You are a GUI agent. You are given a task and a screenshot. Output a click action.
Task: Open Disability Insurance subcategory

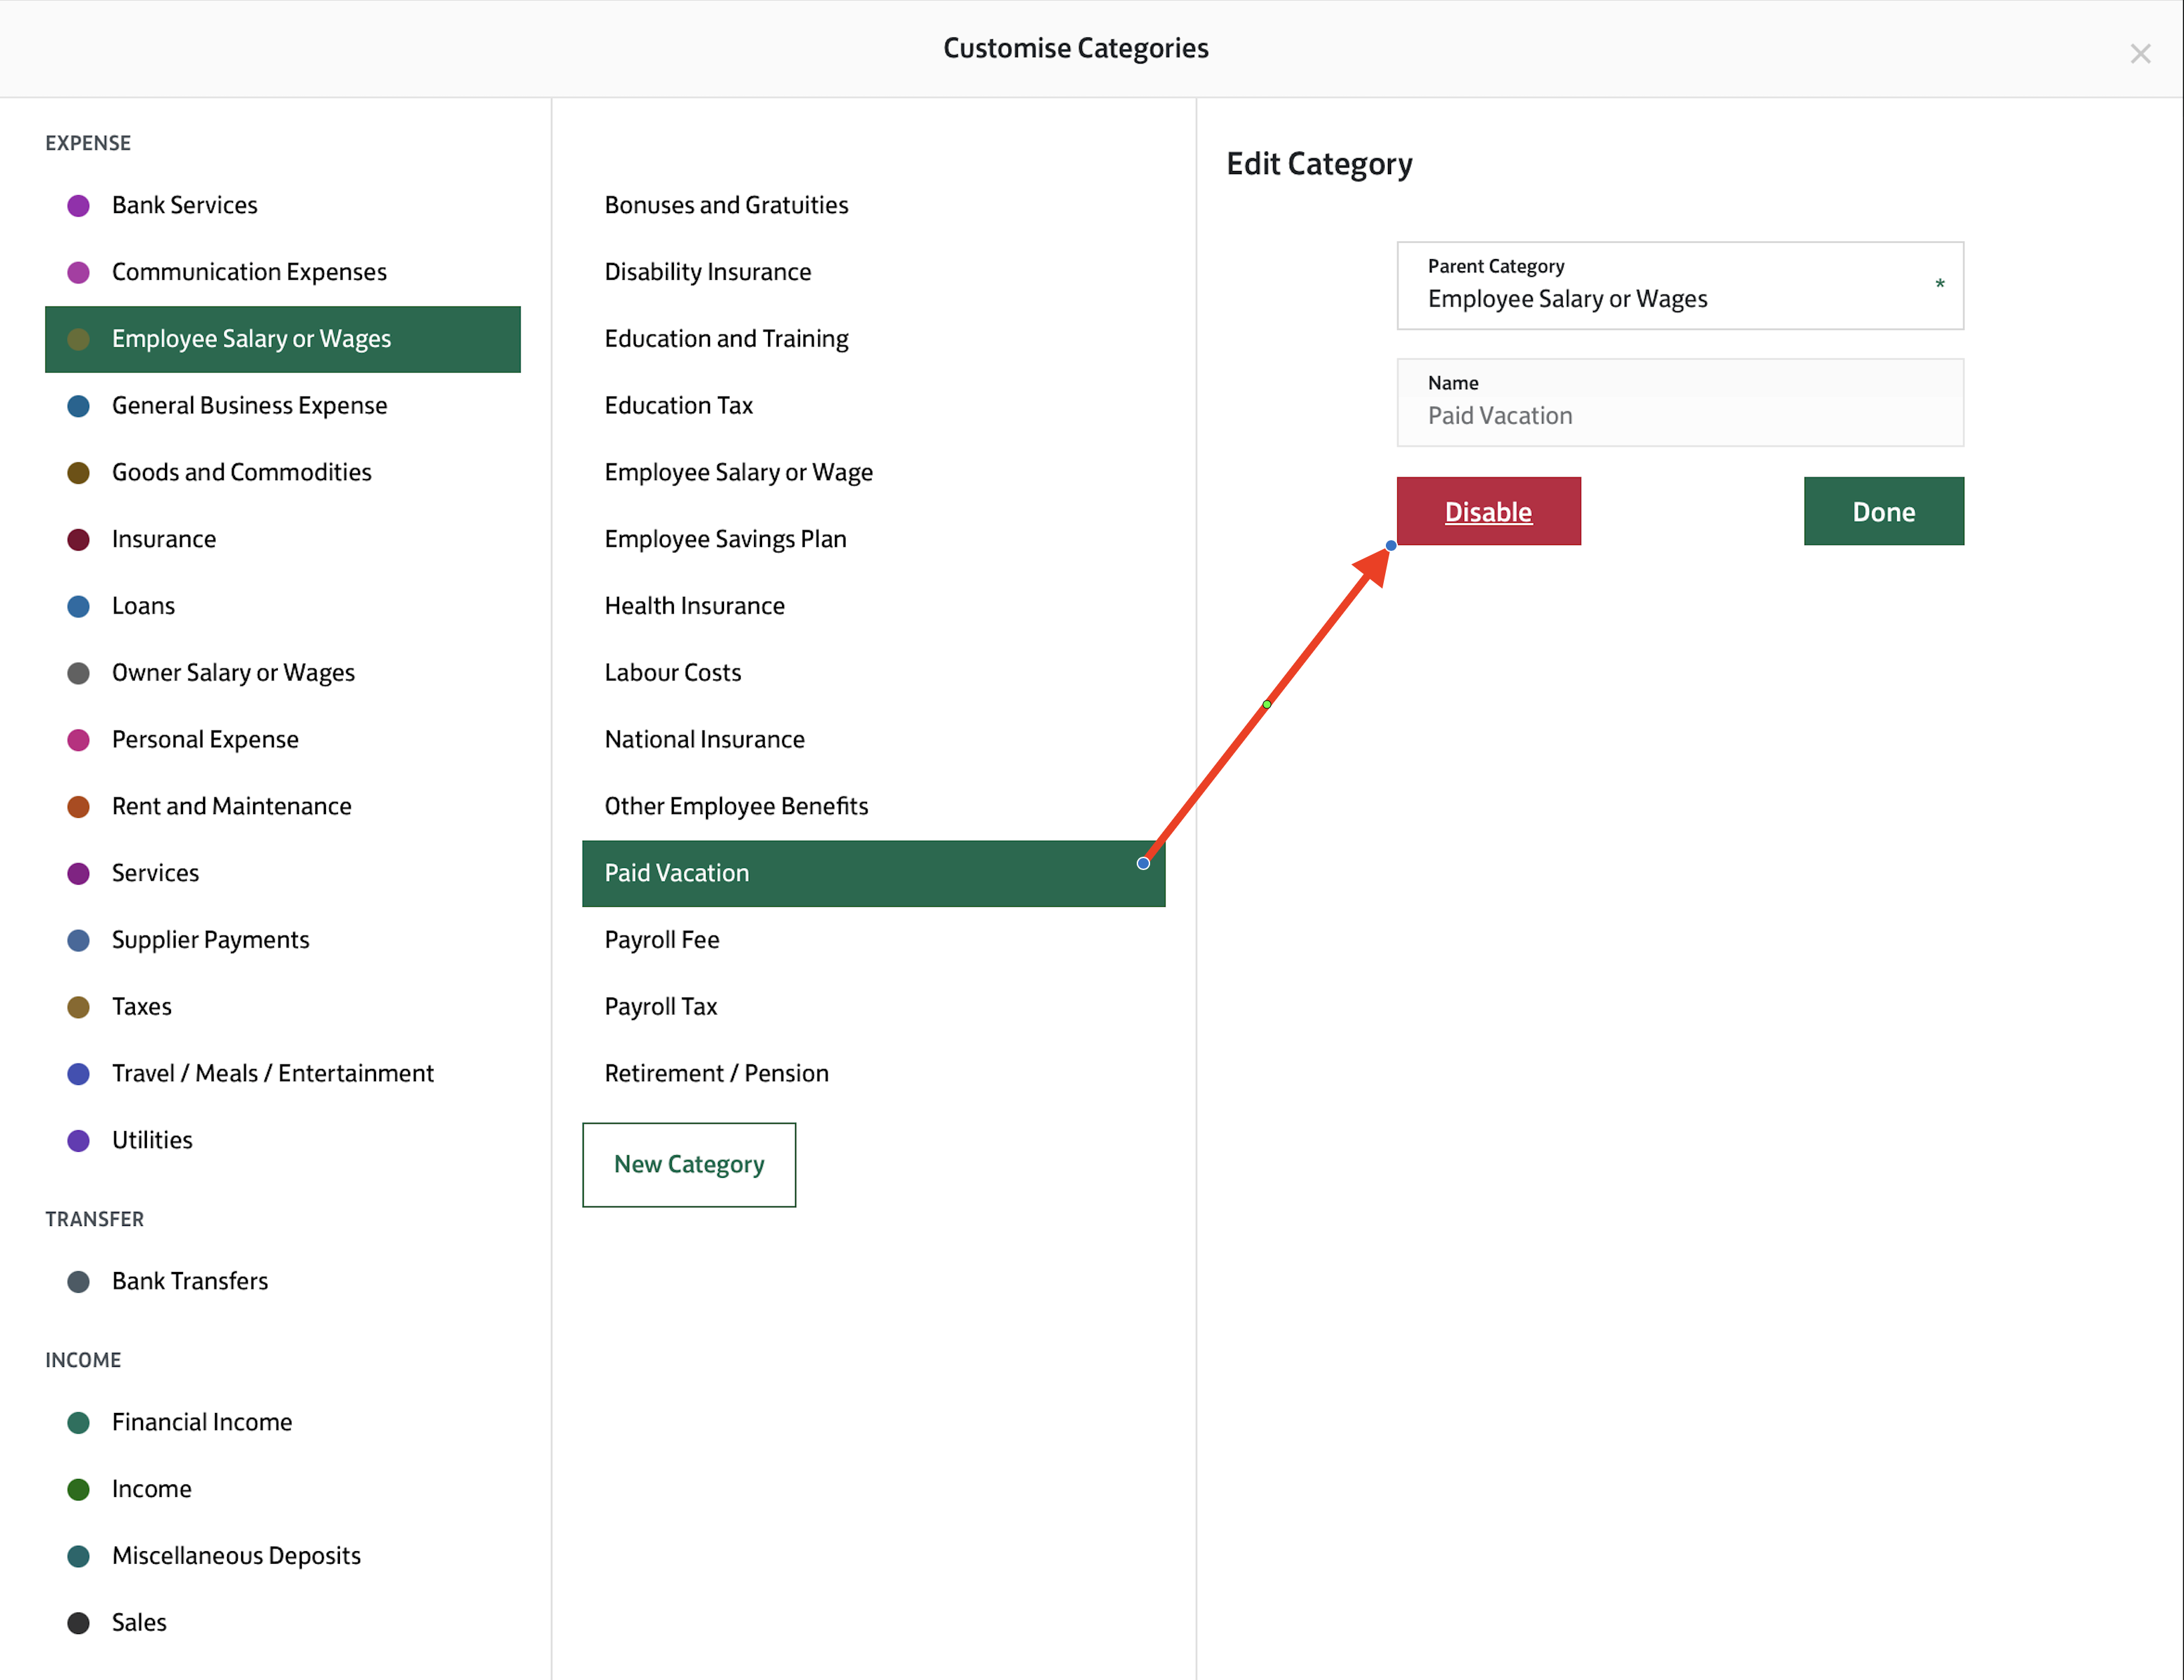(873, 272)
